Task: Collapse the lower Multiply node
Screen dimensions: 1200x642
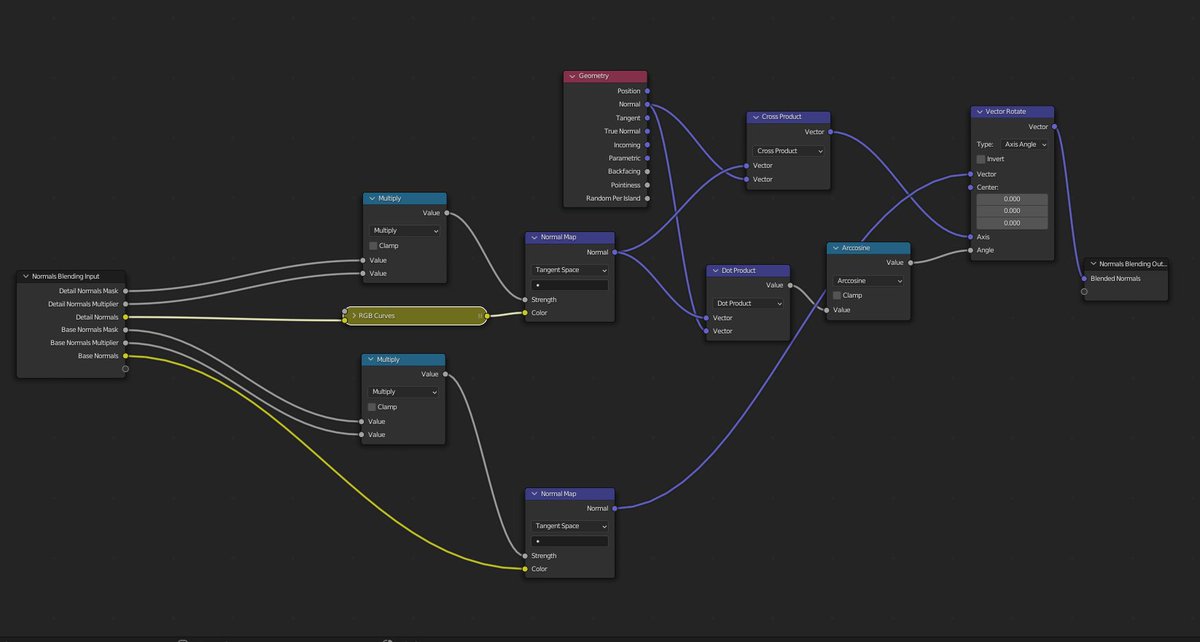Action: coord(371,360)
